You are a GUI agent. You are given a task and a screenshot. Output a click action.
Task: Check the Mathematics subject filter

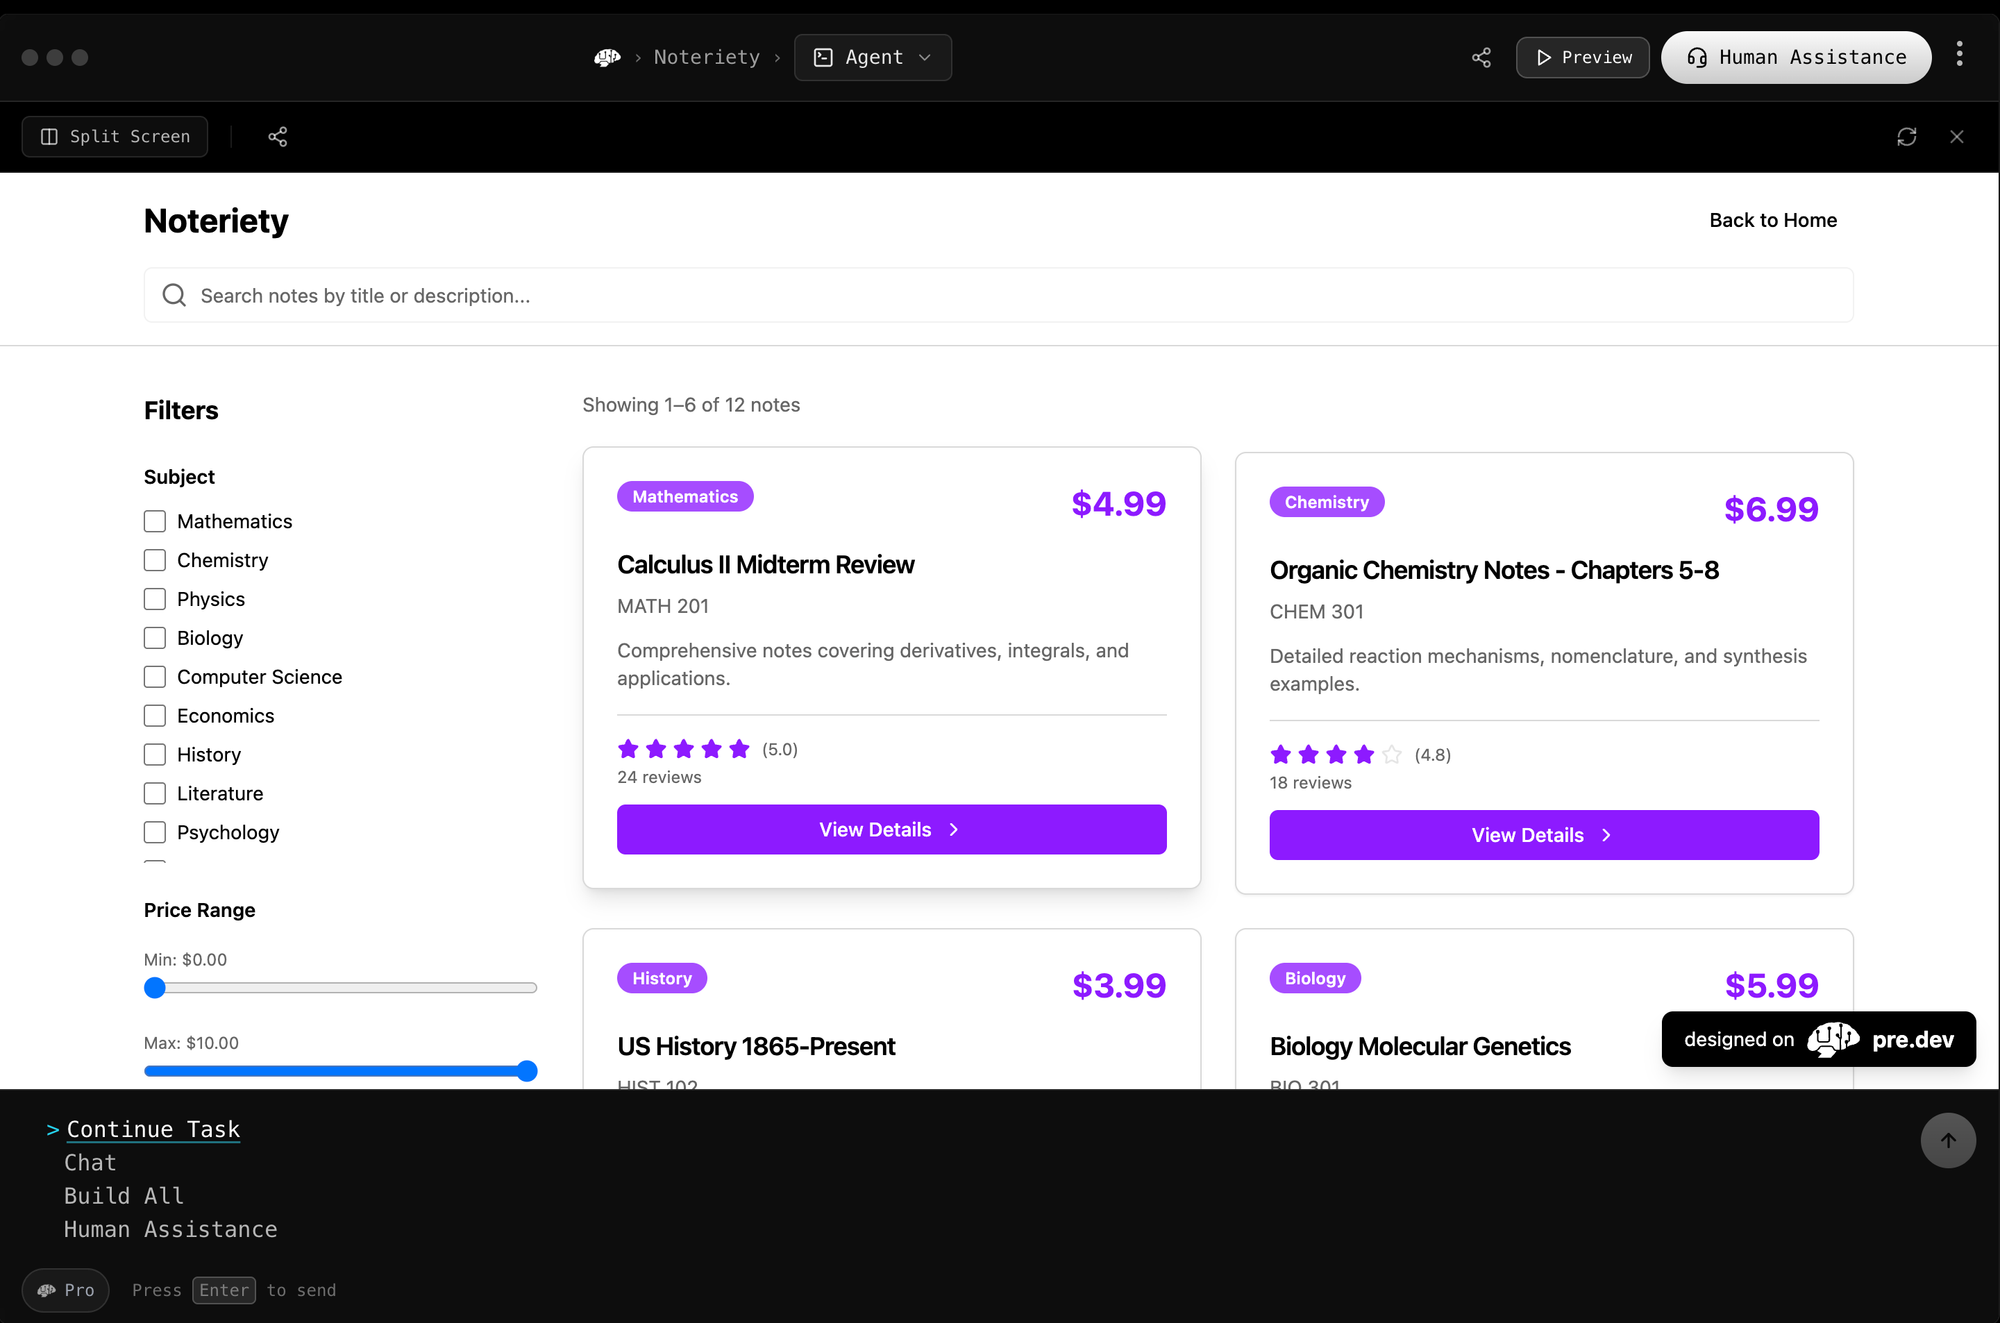tap(155, 521)
